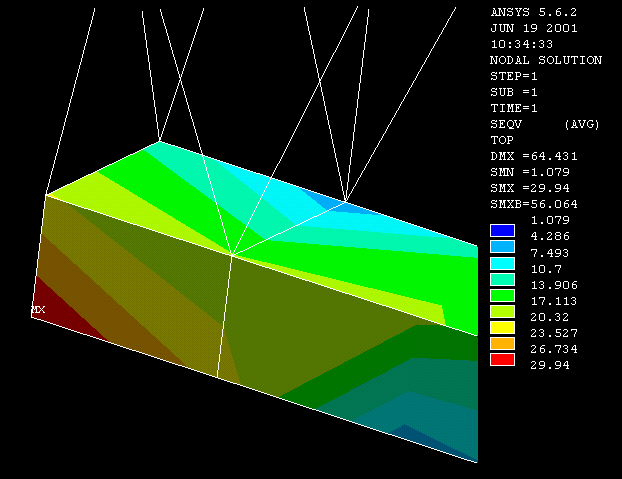Select the cyan legend color swatch
The width and height of the screenshot is (622, 479).
tap(502, 262)
